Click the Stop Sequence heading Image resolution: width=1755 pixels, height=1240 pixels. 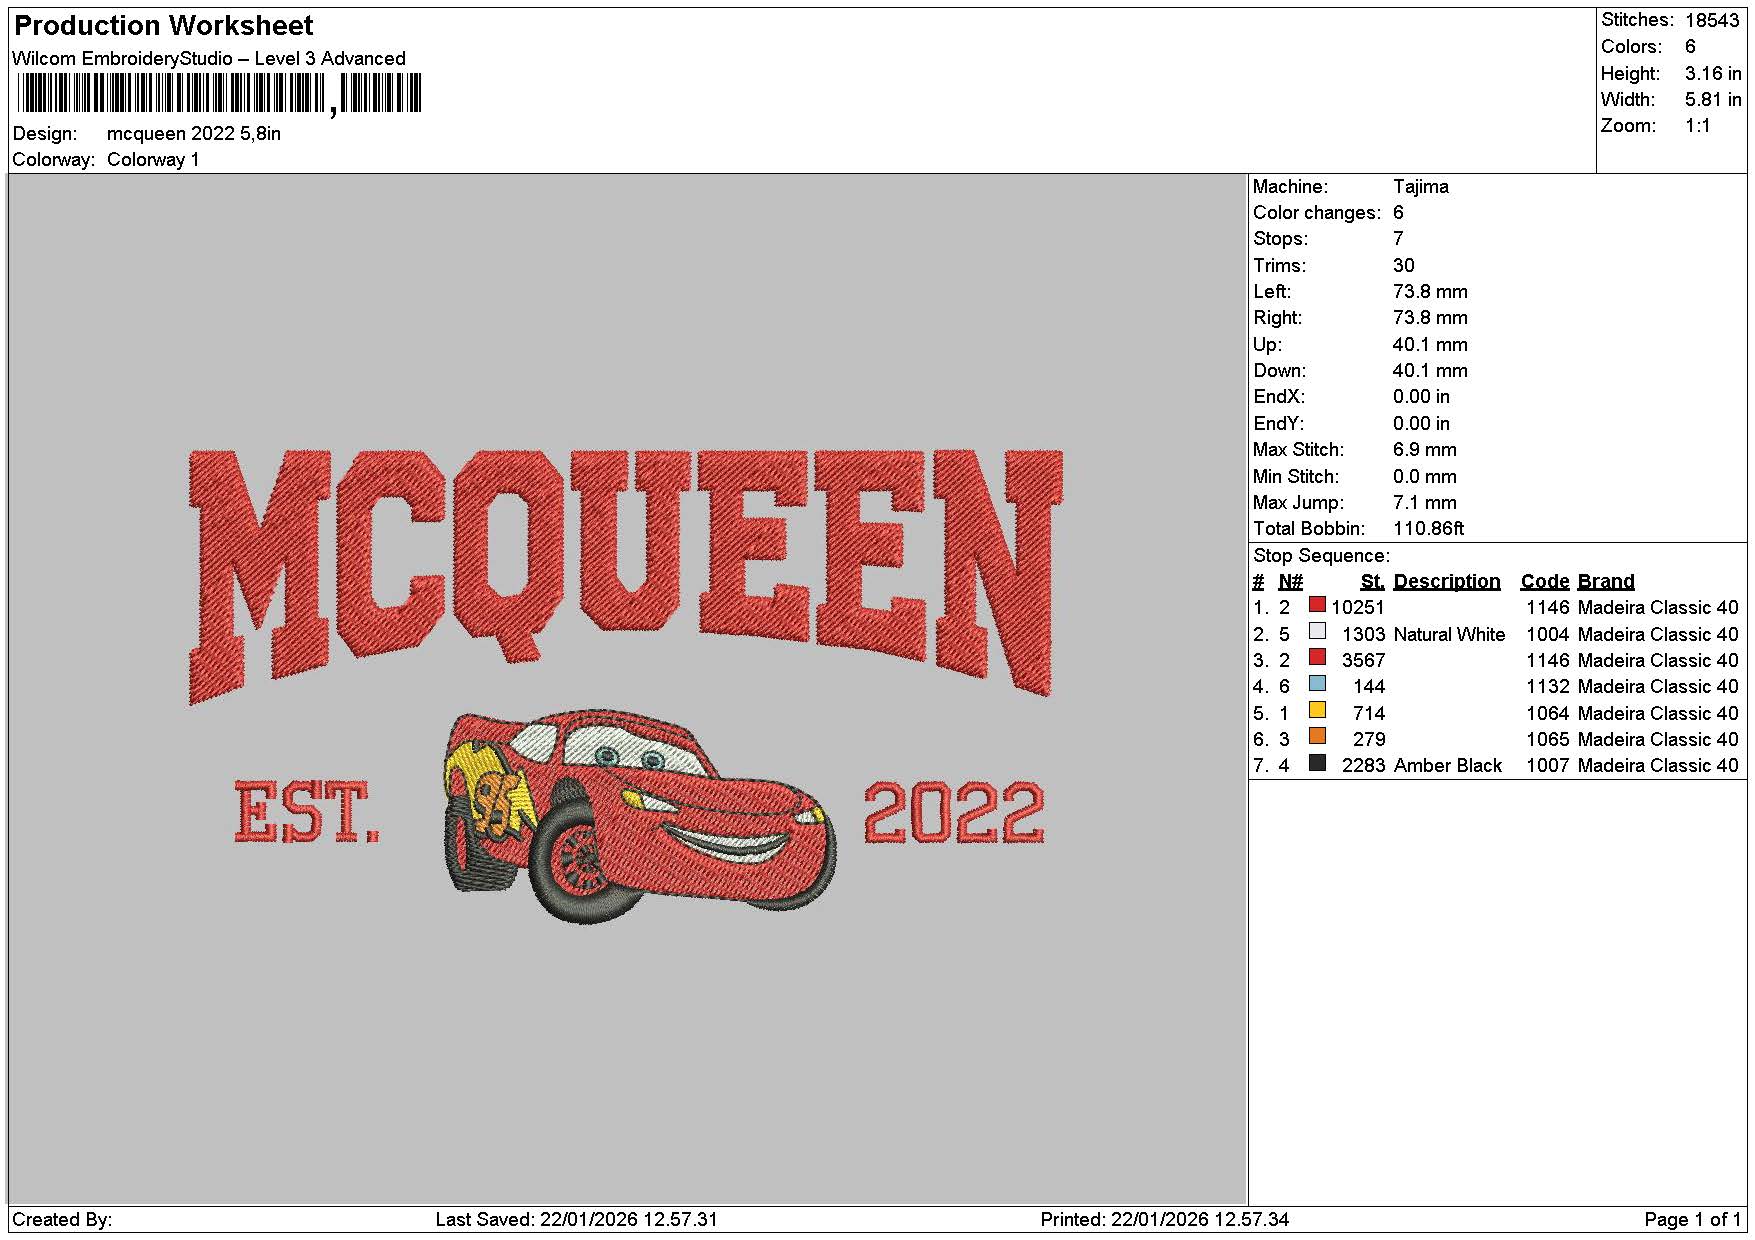coord(1321,556)
